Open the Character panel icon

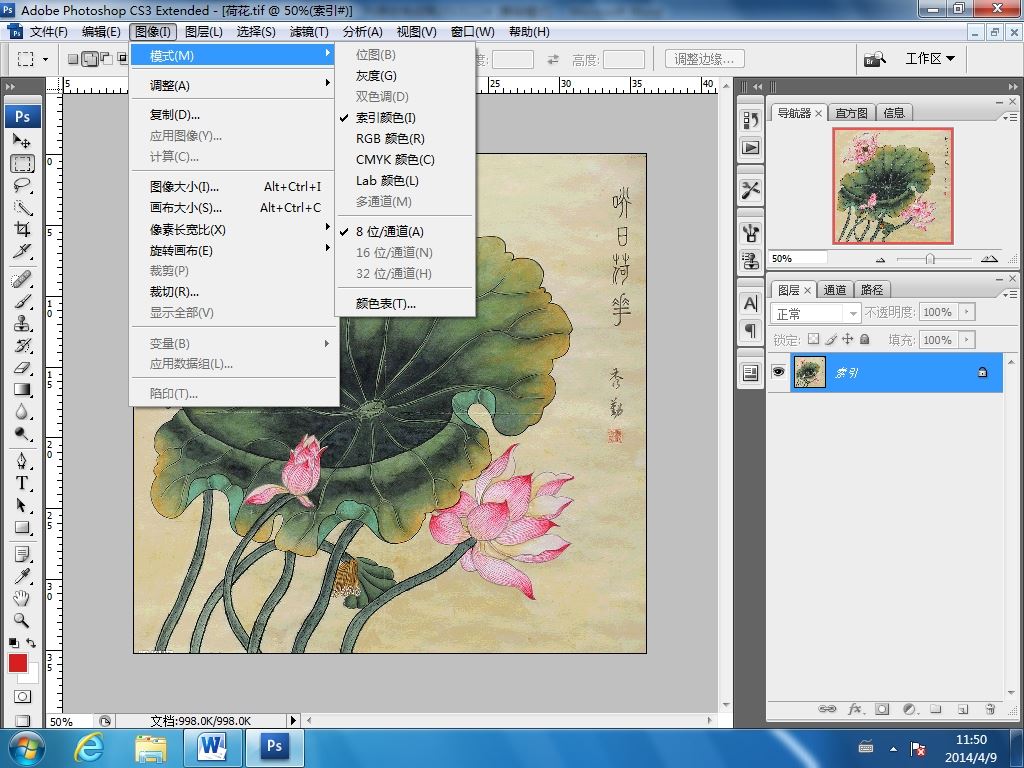pyautogui.click(x=751, y=304)
